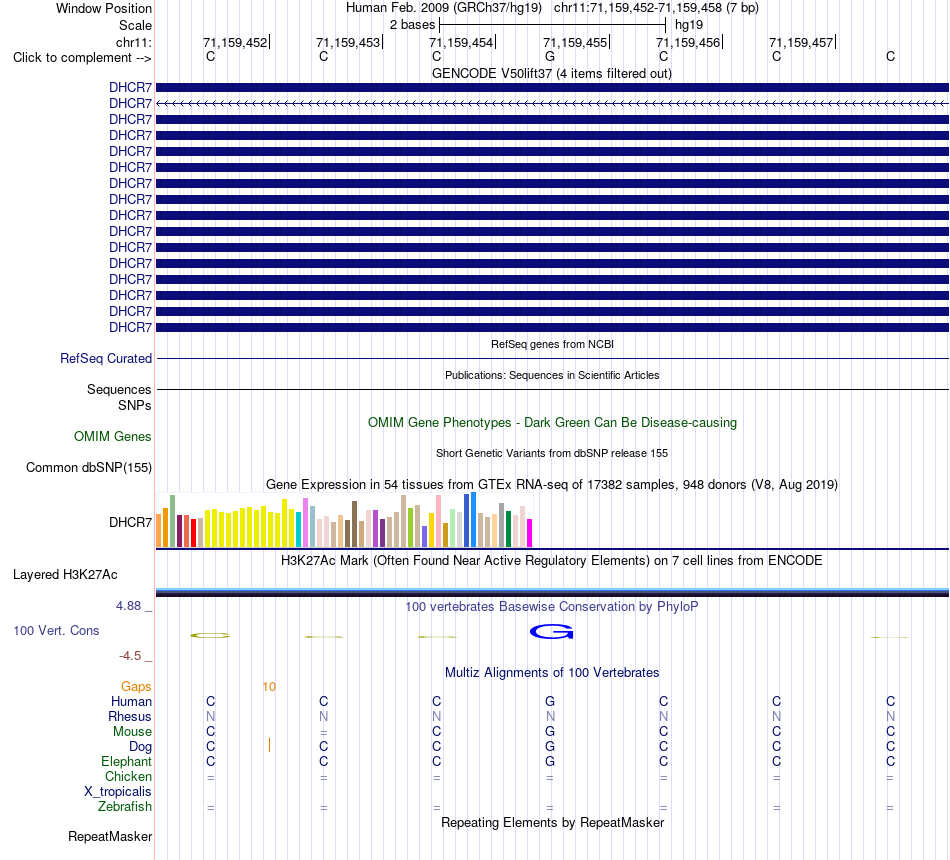Click the chr11: ruler label
Screen dimensions: 950x860
133,42
